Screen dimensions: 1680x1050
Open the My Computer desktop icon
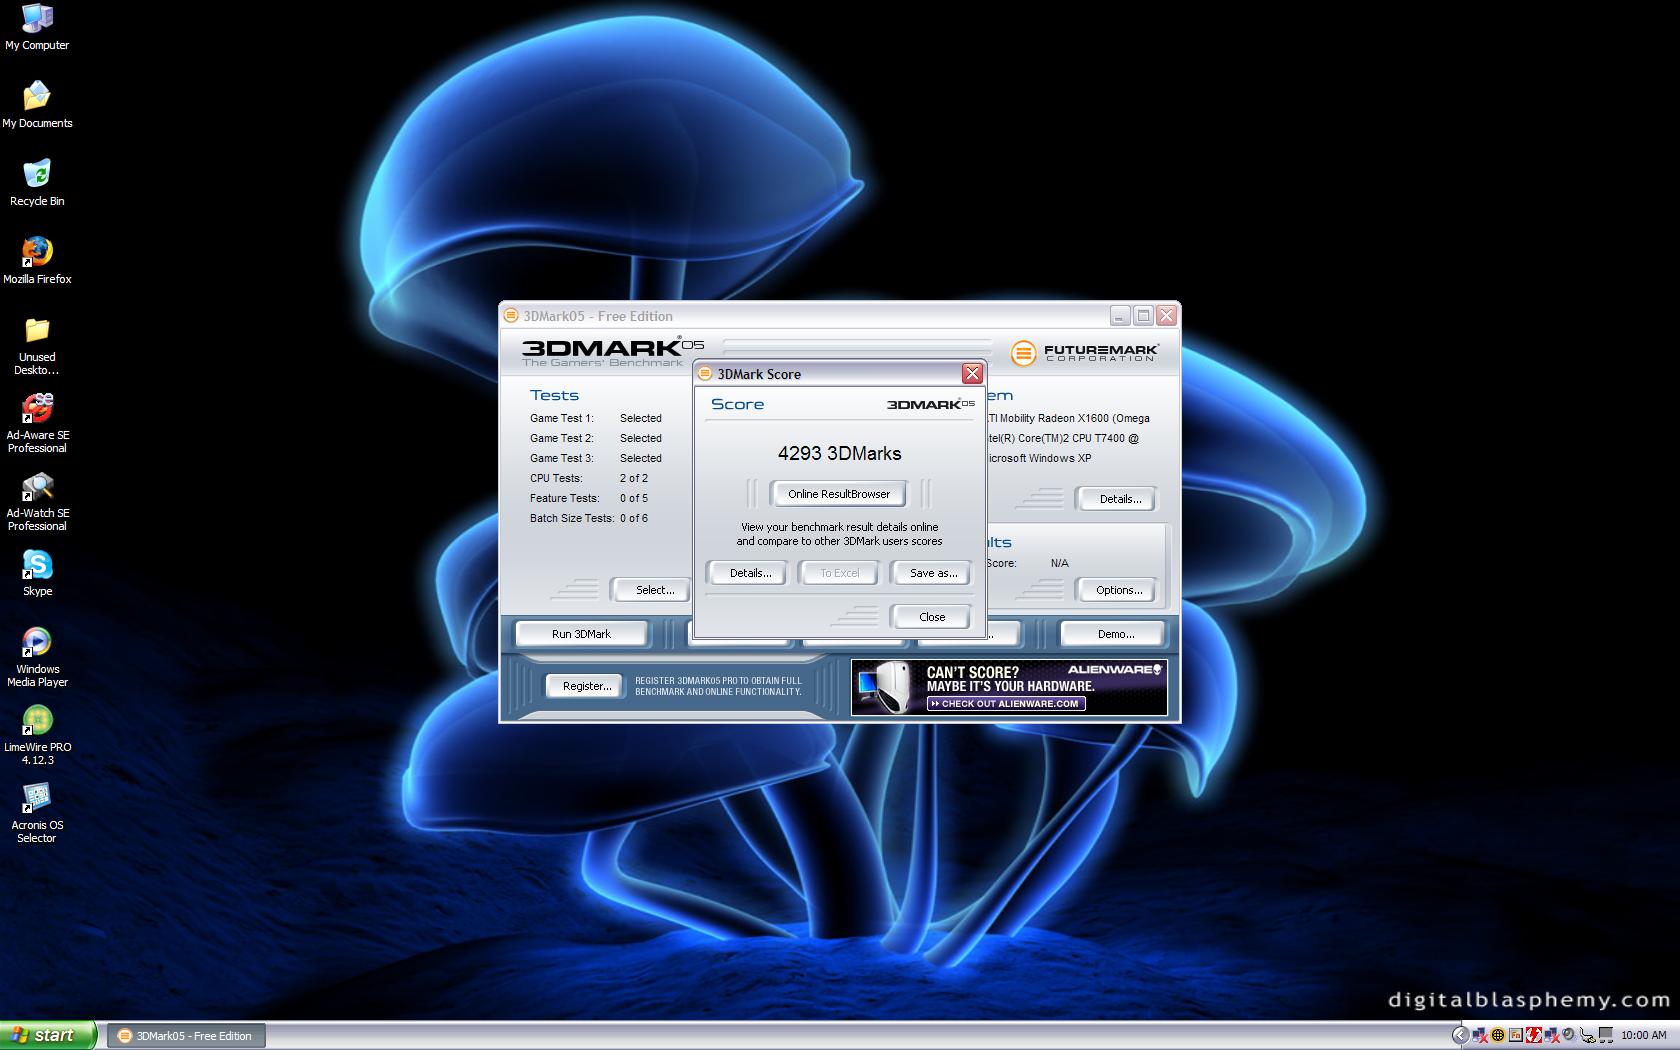point(37,27)
